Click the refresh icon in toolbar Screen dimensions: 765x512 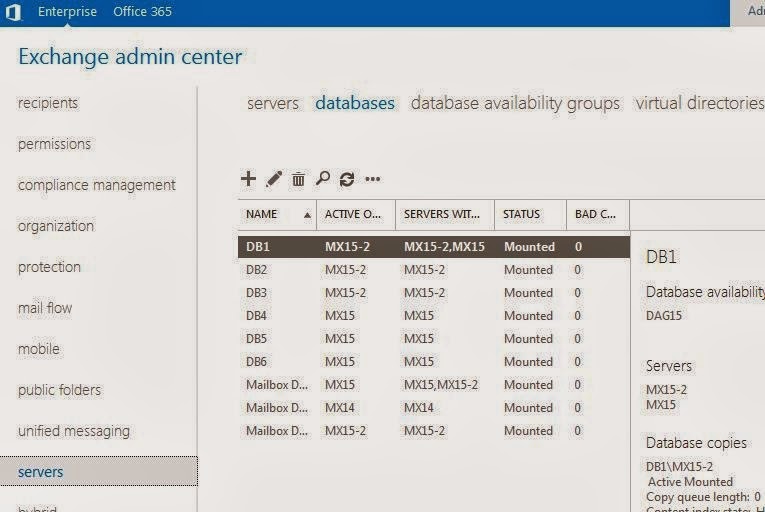pyautogui.click(x=347, y=179)
